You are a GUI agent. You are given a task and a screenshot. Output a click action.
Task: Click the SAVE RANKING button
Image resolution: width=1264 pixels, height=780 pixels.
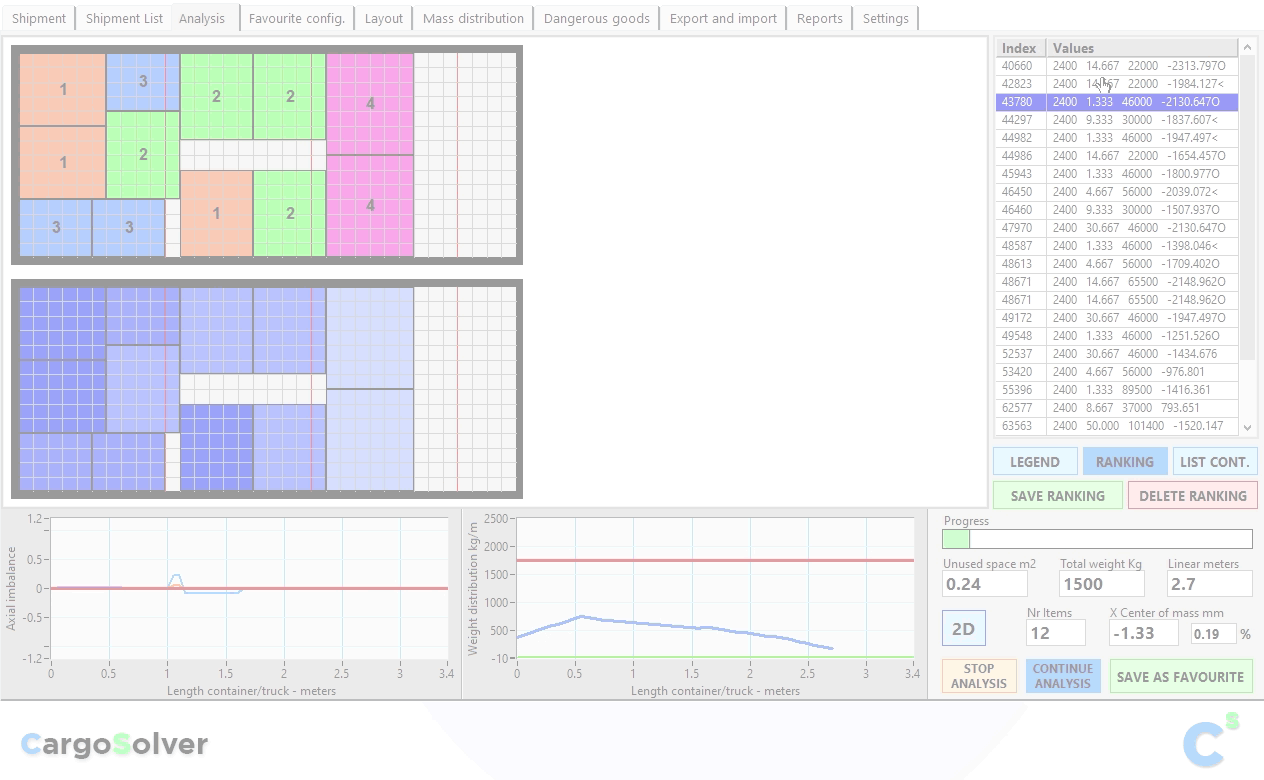(x=1057, y=496)
